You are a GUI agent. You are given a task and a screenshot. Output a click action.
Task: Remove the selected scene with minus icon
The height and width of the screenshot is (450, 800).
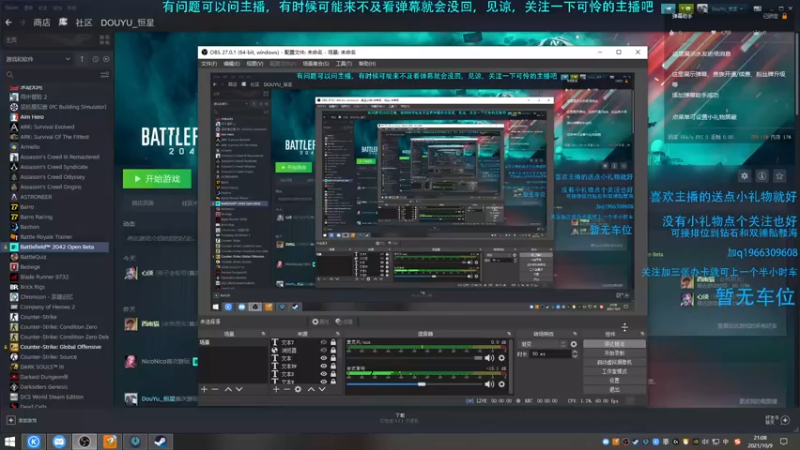point(215,389)
